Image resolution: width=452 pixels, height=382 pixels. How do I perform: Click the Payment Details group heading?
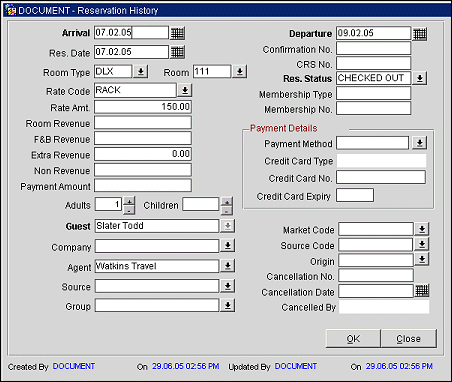coord(284,128)
